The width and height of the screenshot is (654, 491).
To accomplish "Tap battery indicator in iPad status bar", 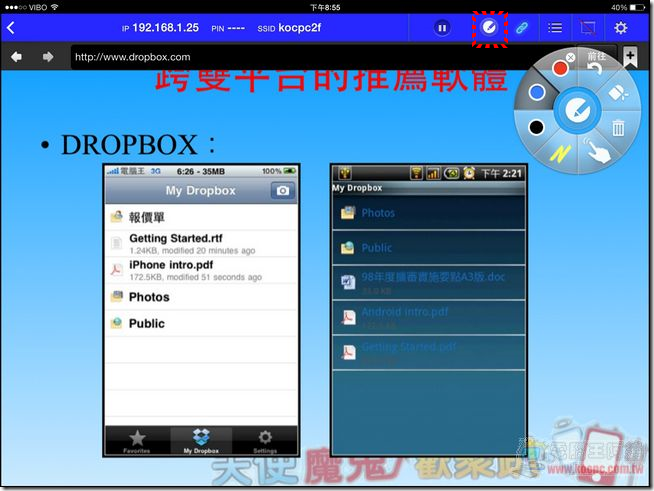I will coord(637,8).
